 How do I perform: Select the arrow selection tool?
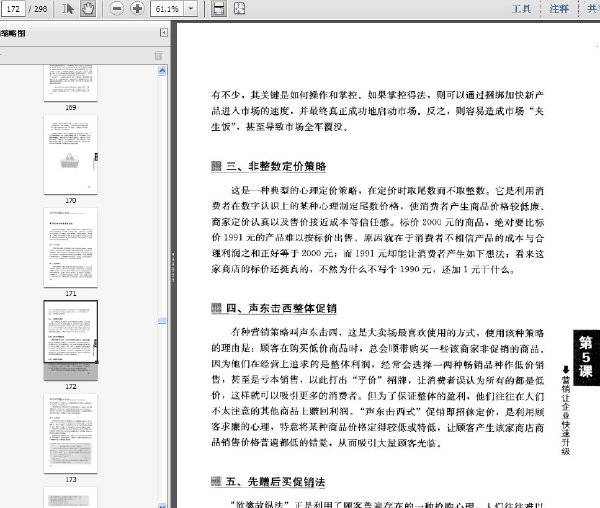click(68, 8)
